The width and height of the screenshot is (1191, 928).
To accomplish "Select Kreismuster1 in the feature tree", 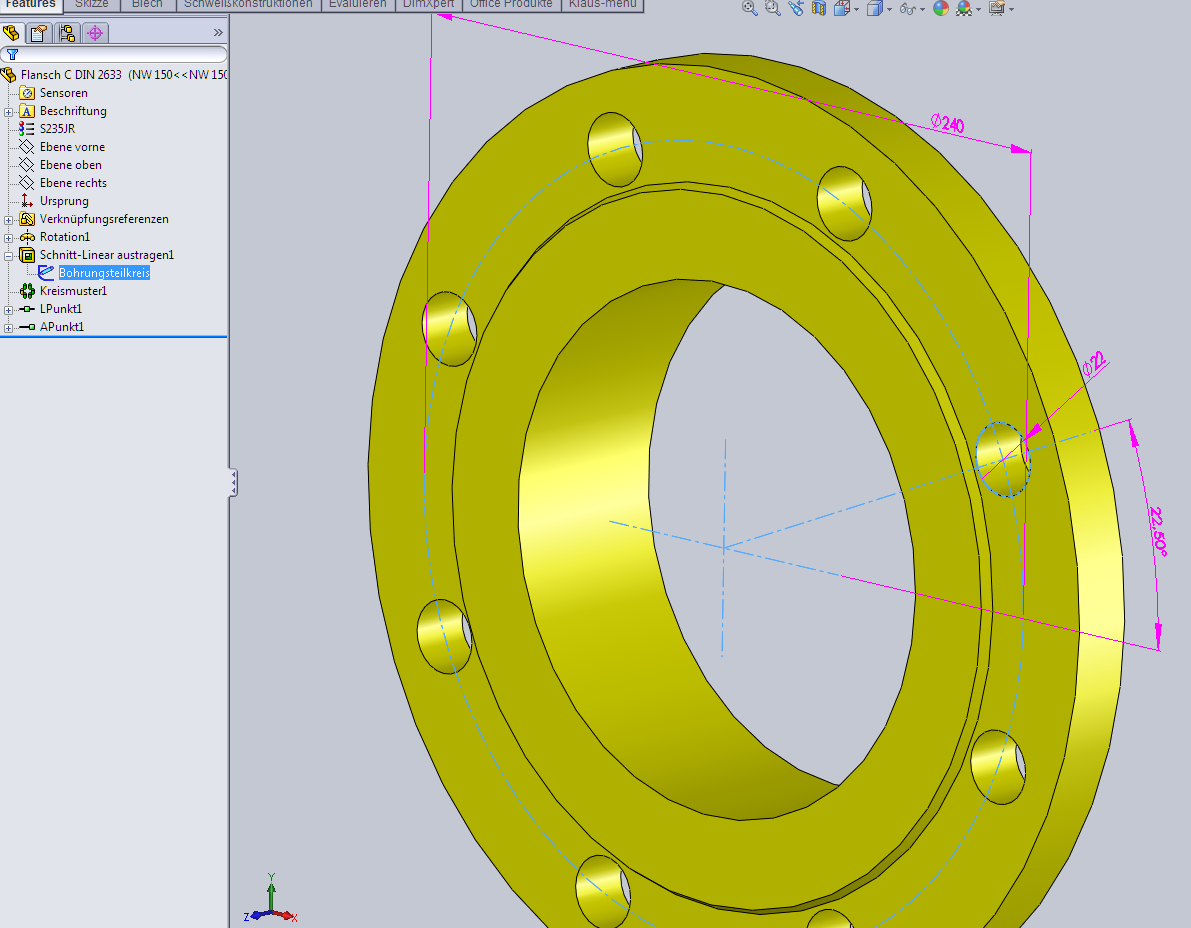I will click(73, 291).
